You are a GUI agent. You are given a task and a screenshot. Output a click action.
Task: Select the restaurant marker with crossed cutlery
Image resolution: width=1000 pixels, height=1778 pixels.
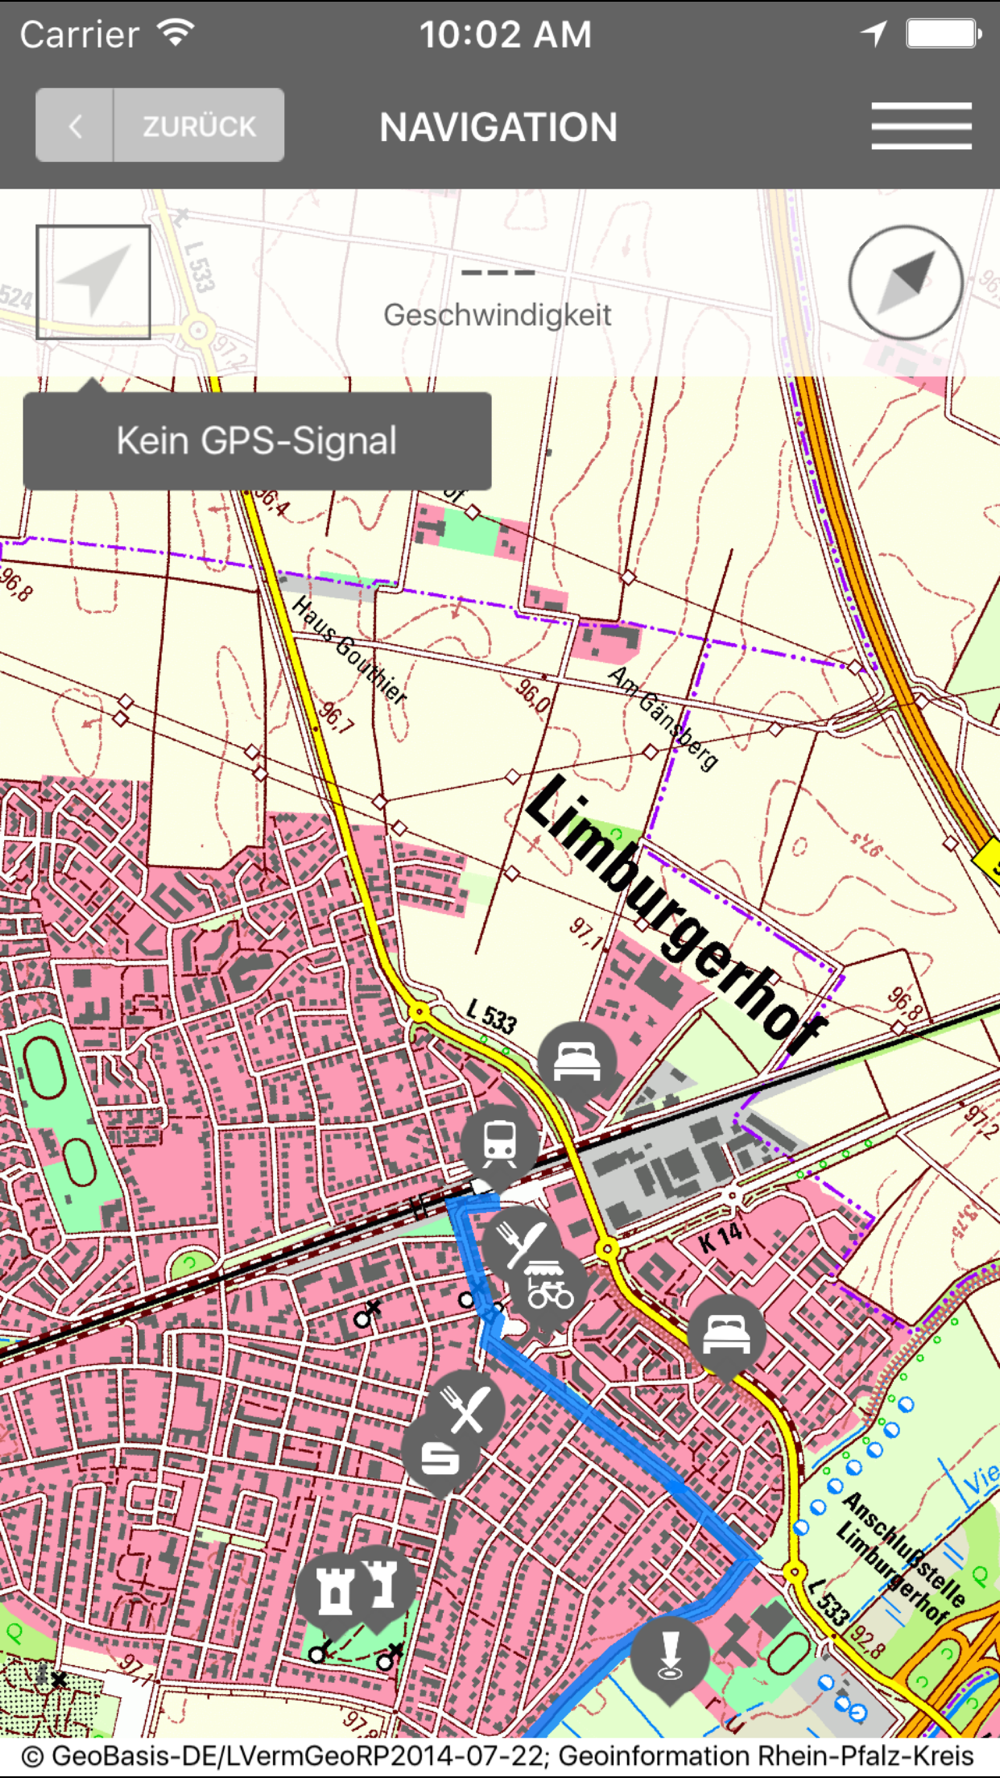pyautogui.click(x=466, y=1407)
